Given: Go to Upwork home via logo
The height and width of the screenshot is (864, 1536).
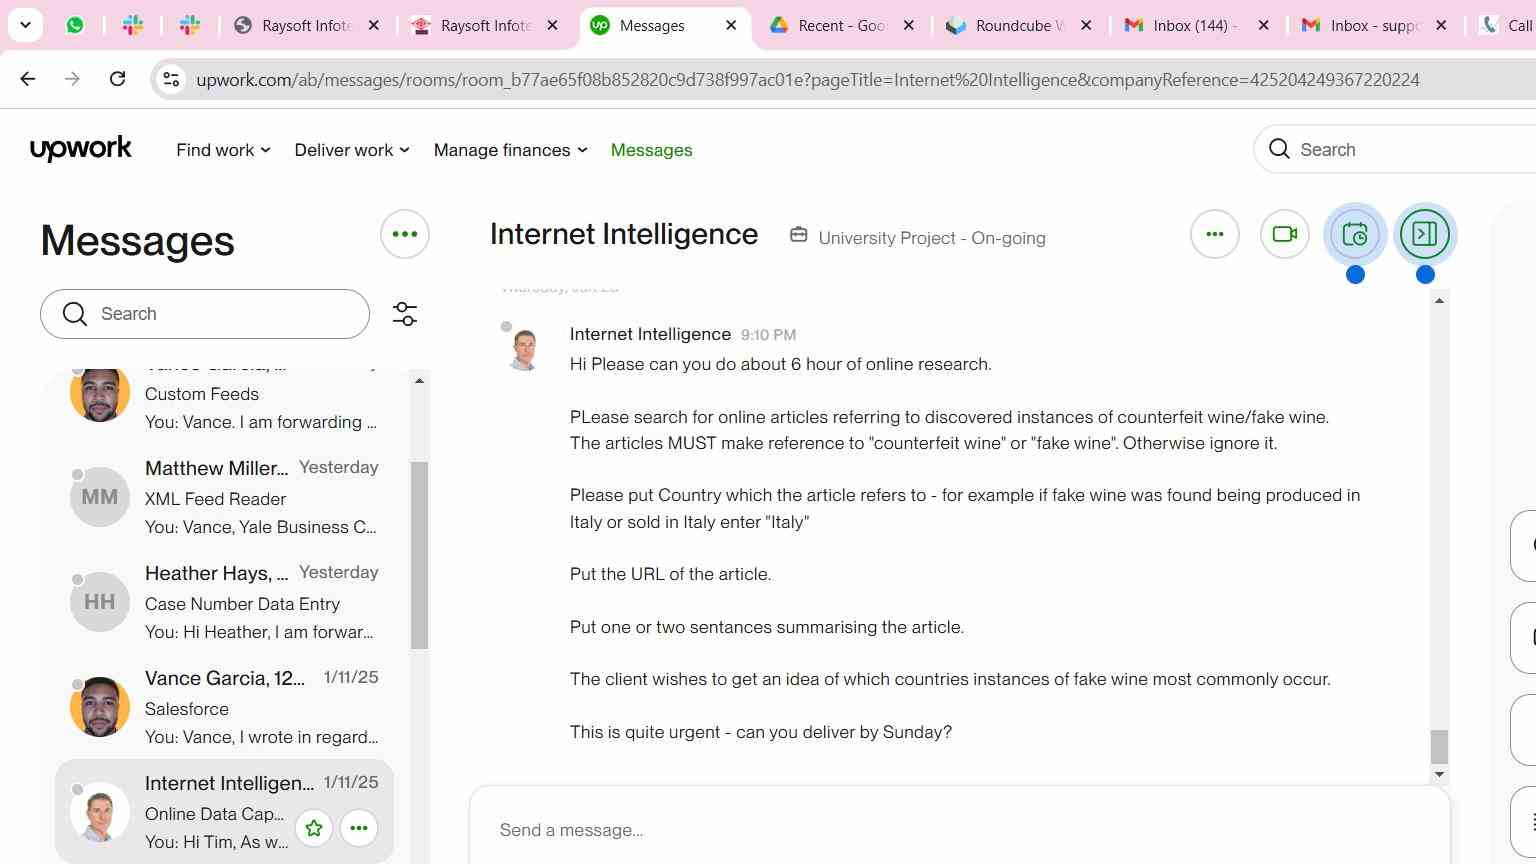Looking at the screenshot, I should 81,149.
